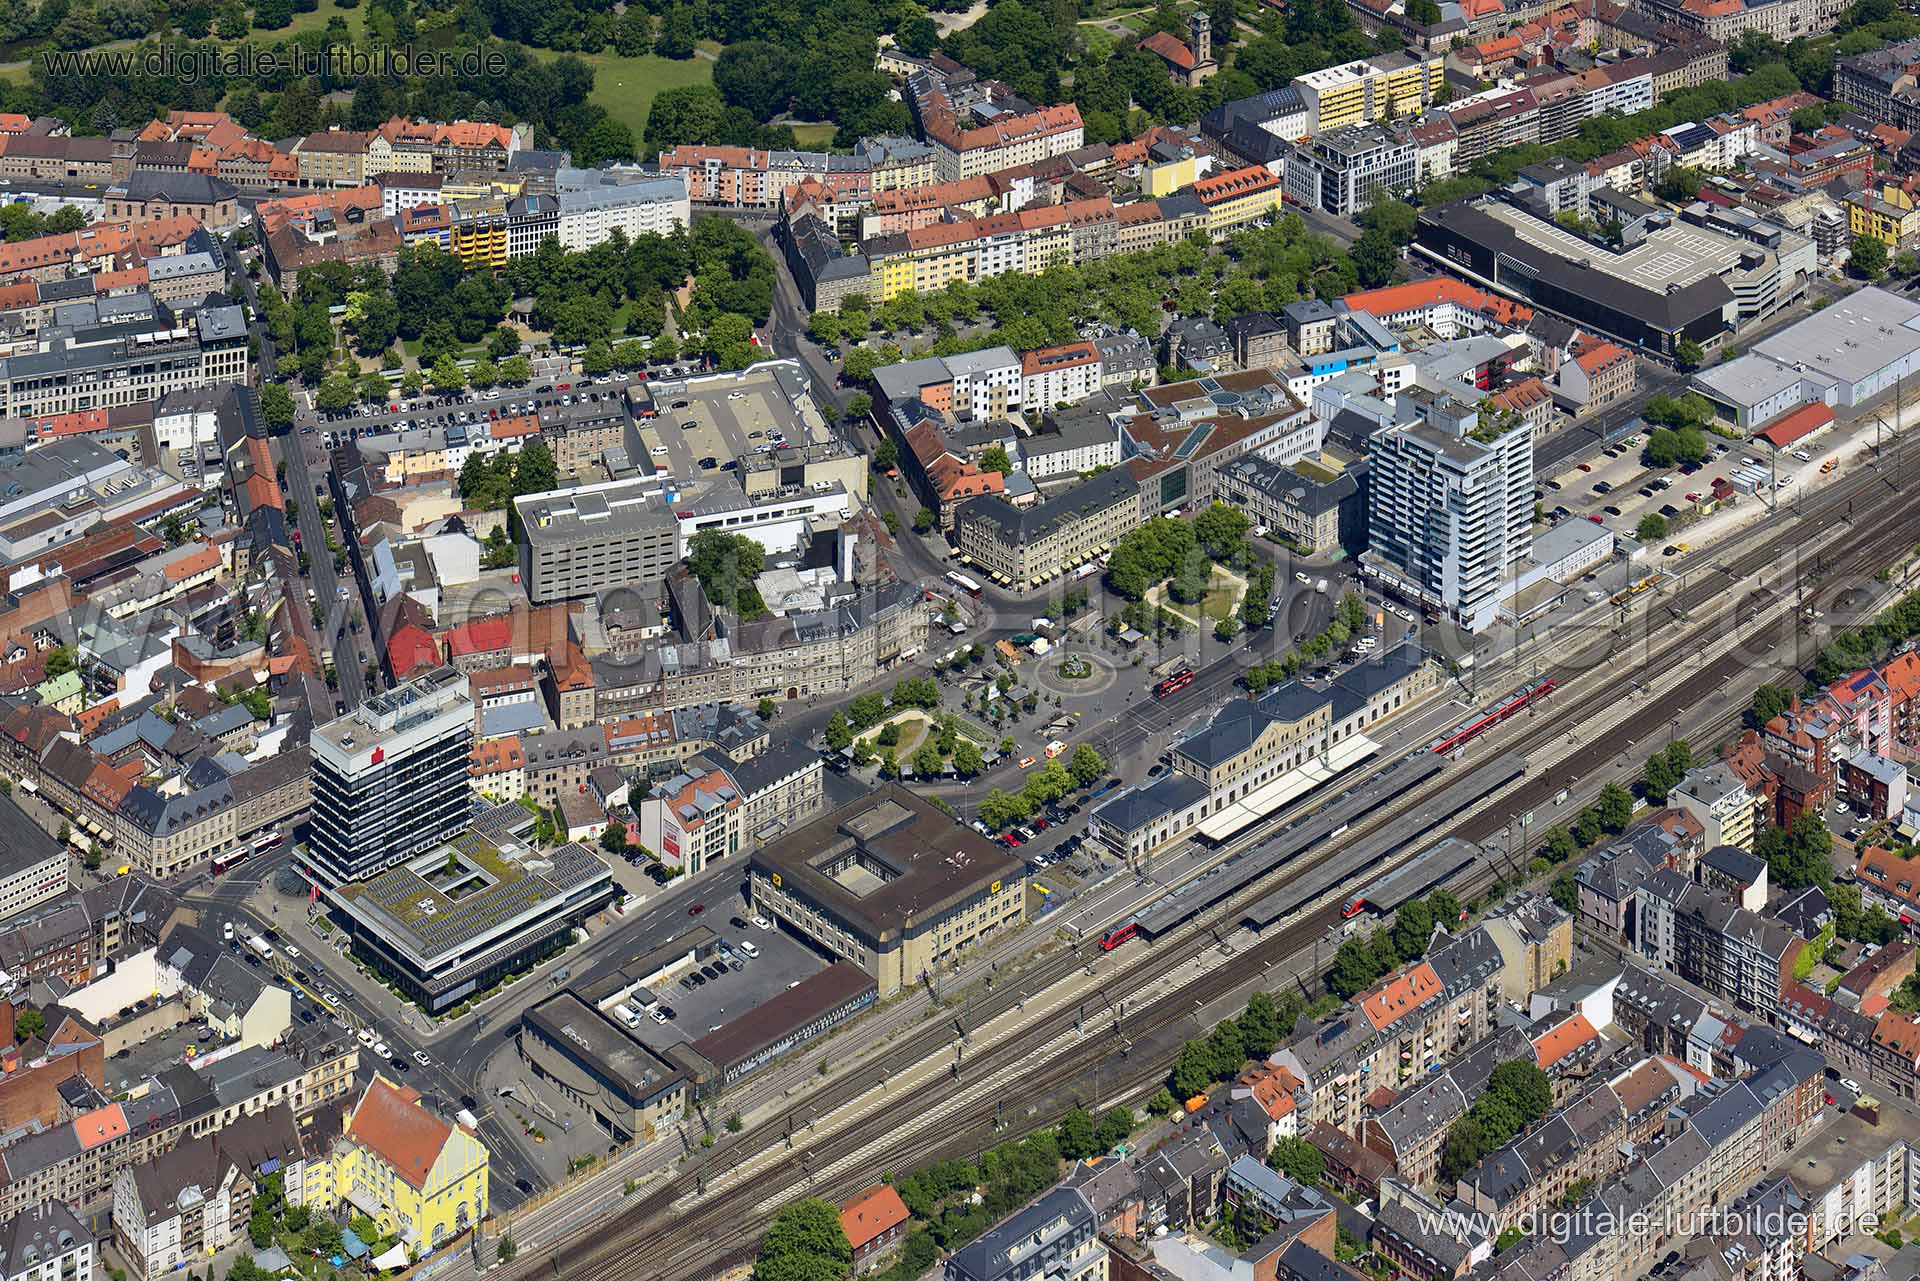Image resolution: width=1920 pixels, height=1281 pixels.
Task: Click the red bus on the station square
Action: (1171, 685)
